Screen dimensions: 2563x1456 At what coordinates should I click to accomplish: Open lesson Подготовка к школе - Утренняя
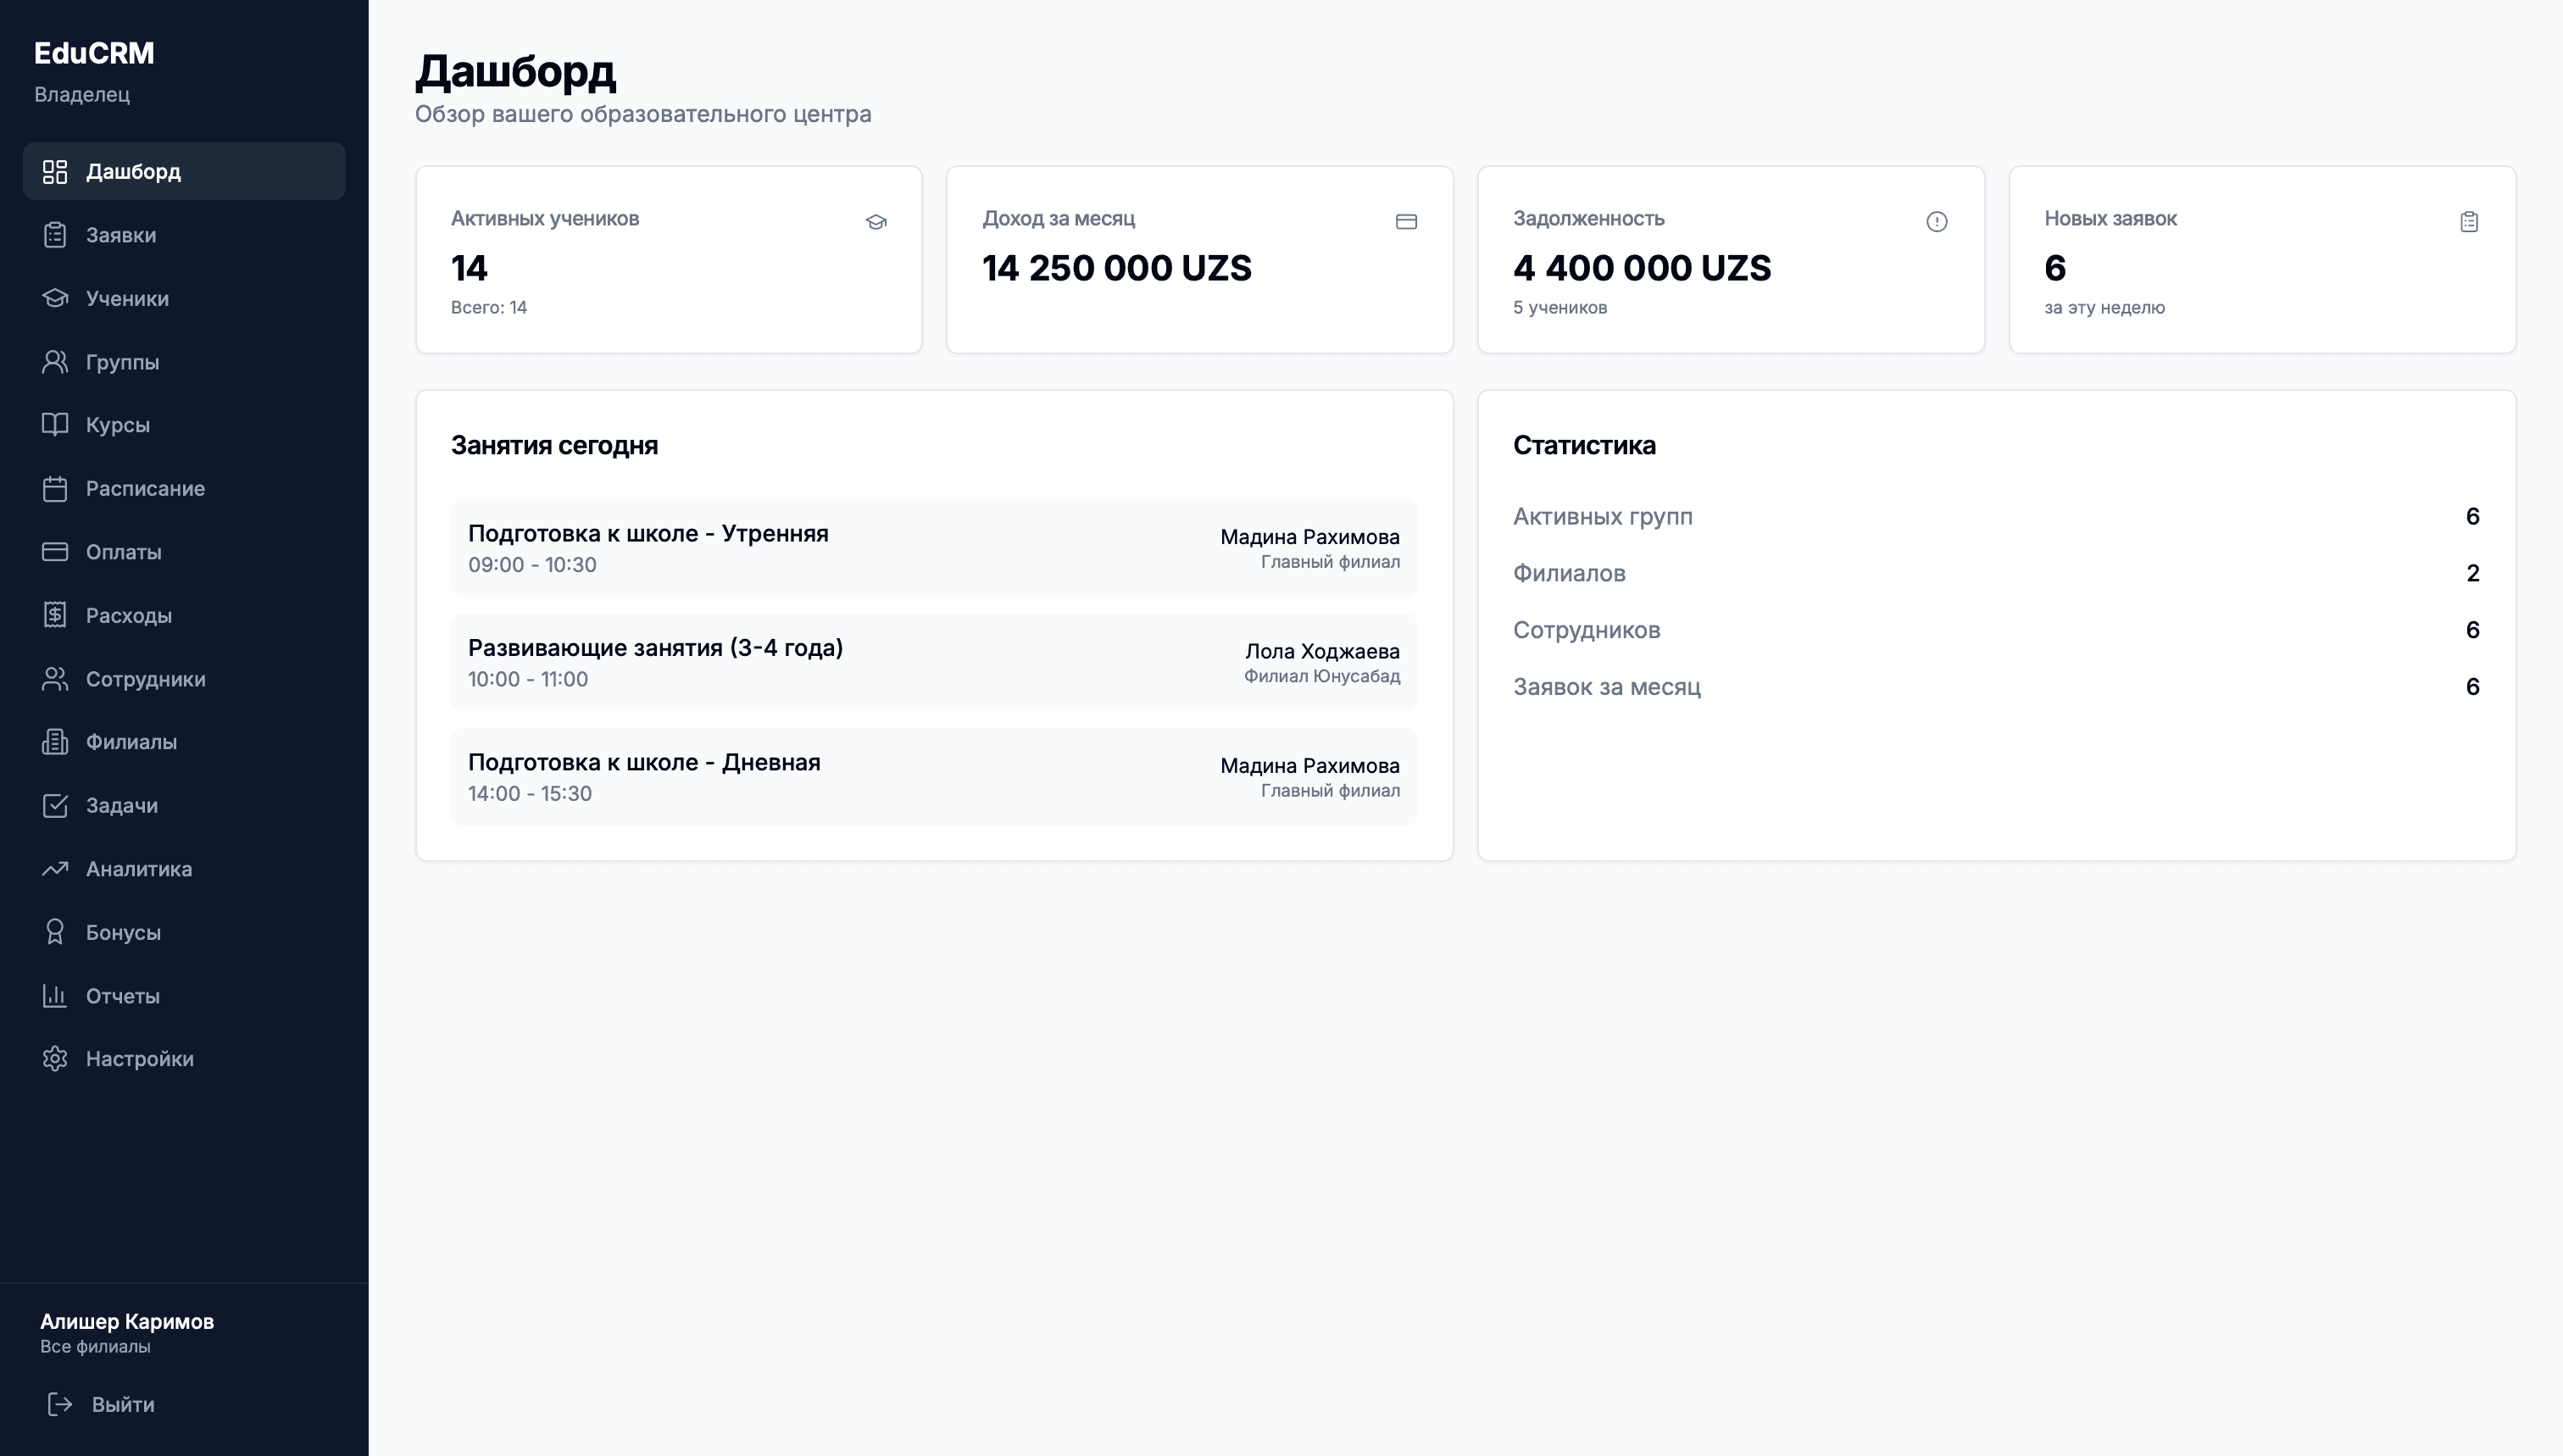(934, 548)
